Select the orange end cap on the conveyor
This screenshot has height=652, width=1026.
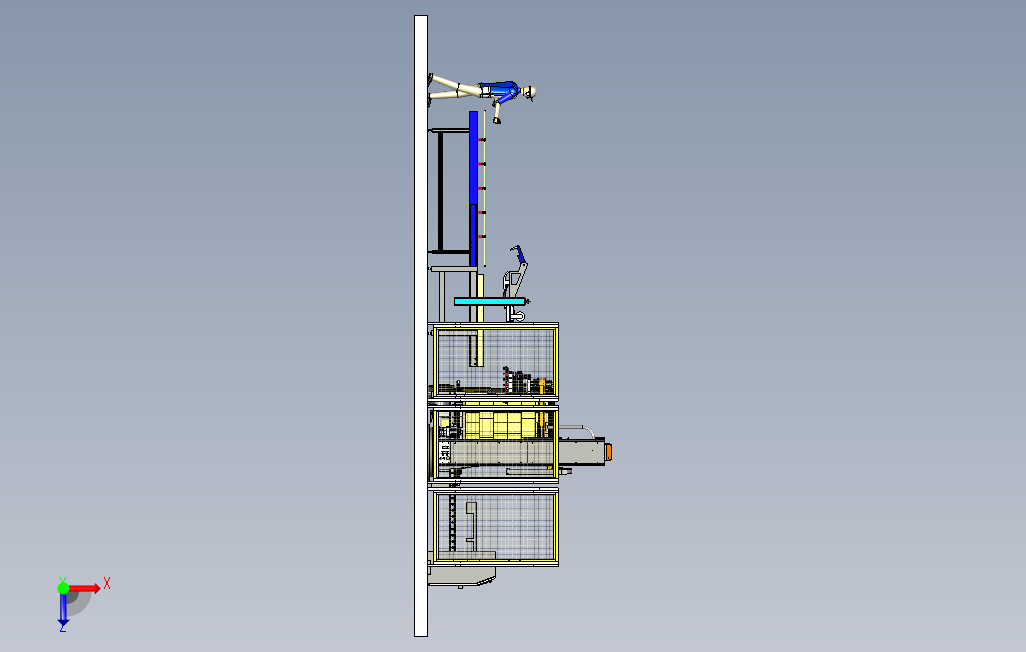[x=609, y=452]
